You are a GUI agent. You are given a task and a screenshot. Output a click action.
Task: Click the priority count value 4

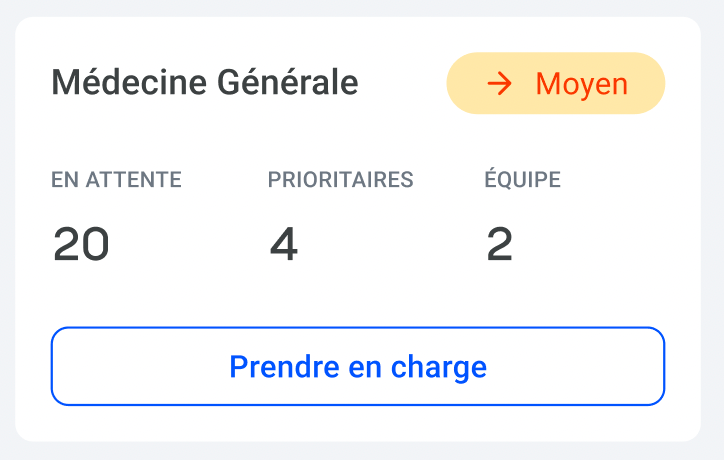coord(284,245)
